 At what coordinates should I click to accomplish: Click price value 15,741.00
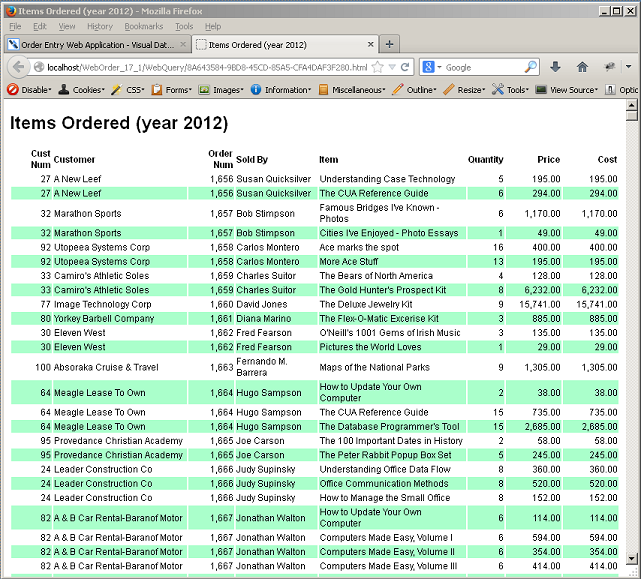click(540, 304)
